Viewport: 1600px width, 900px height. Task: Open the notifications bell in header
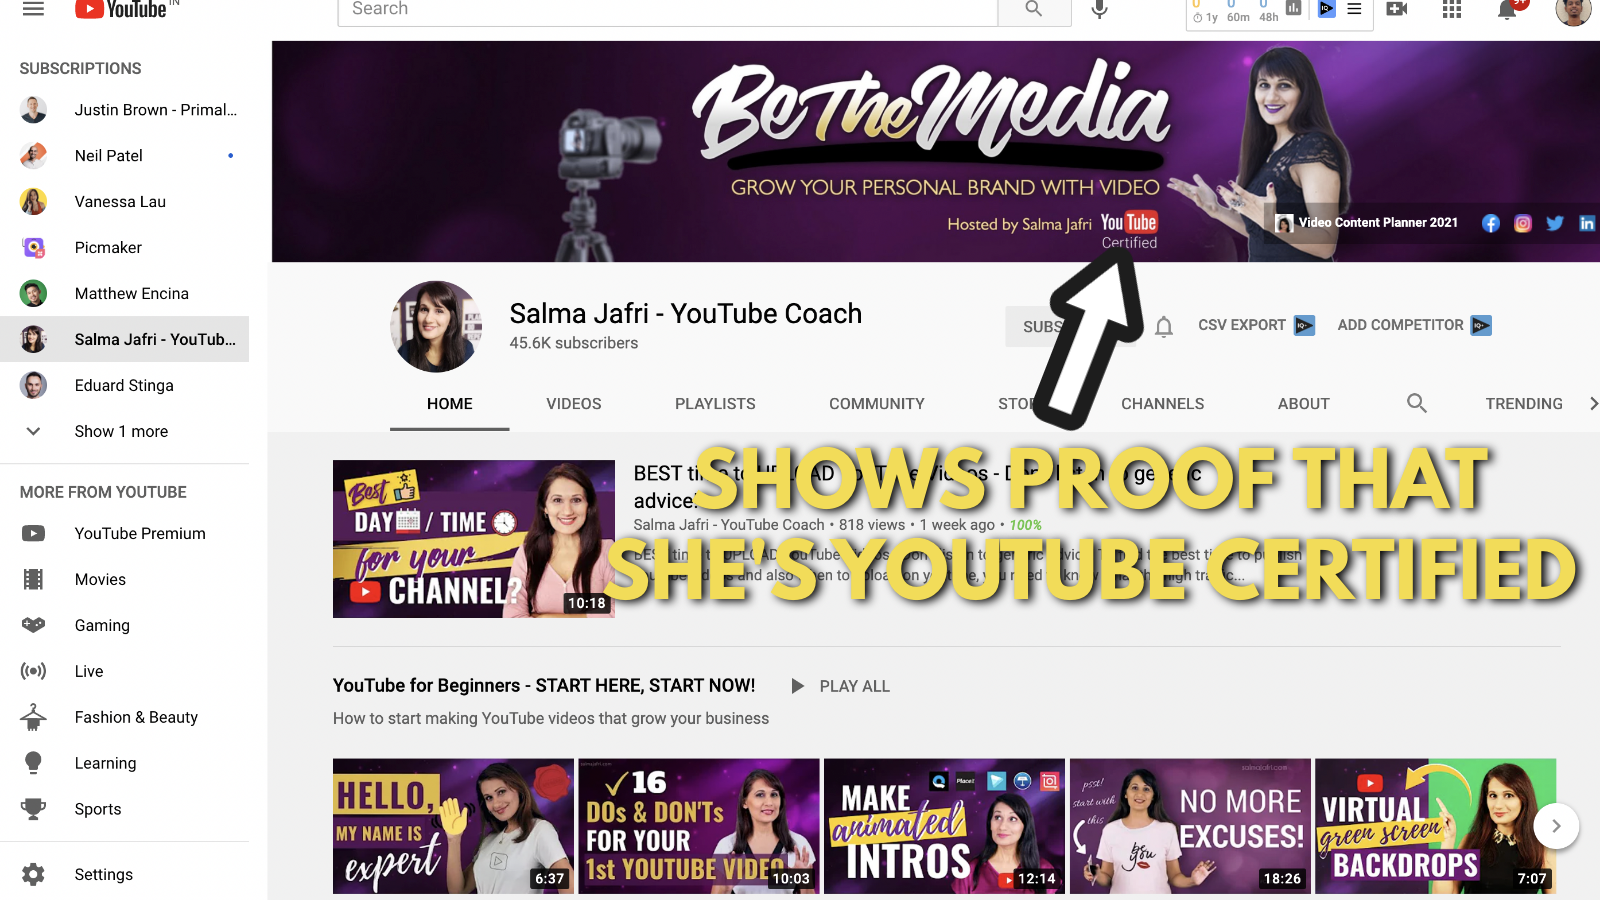point(1507,10)
